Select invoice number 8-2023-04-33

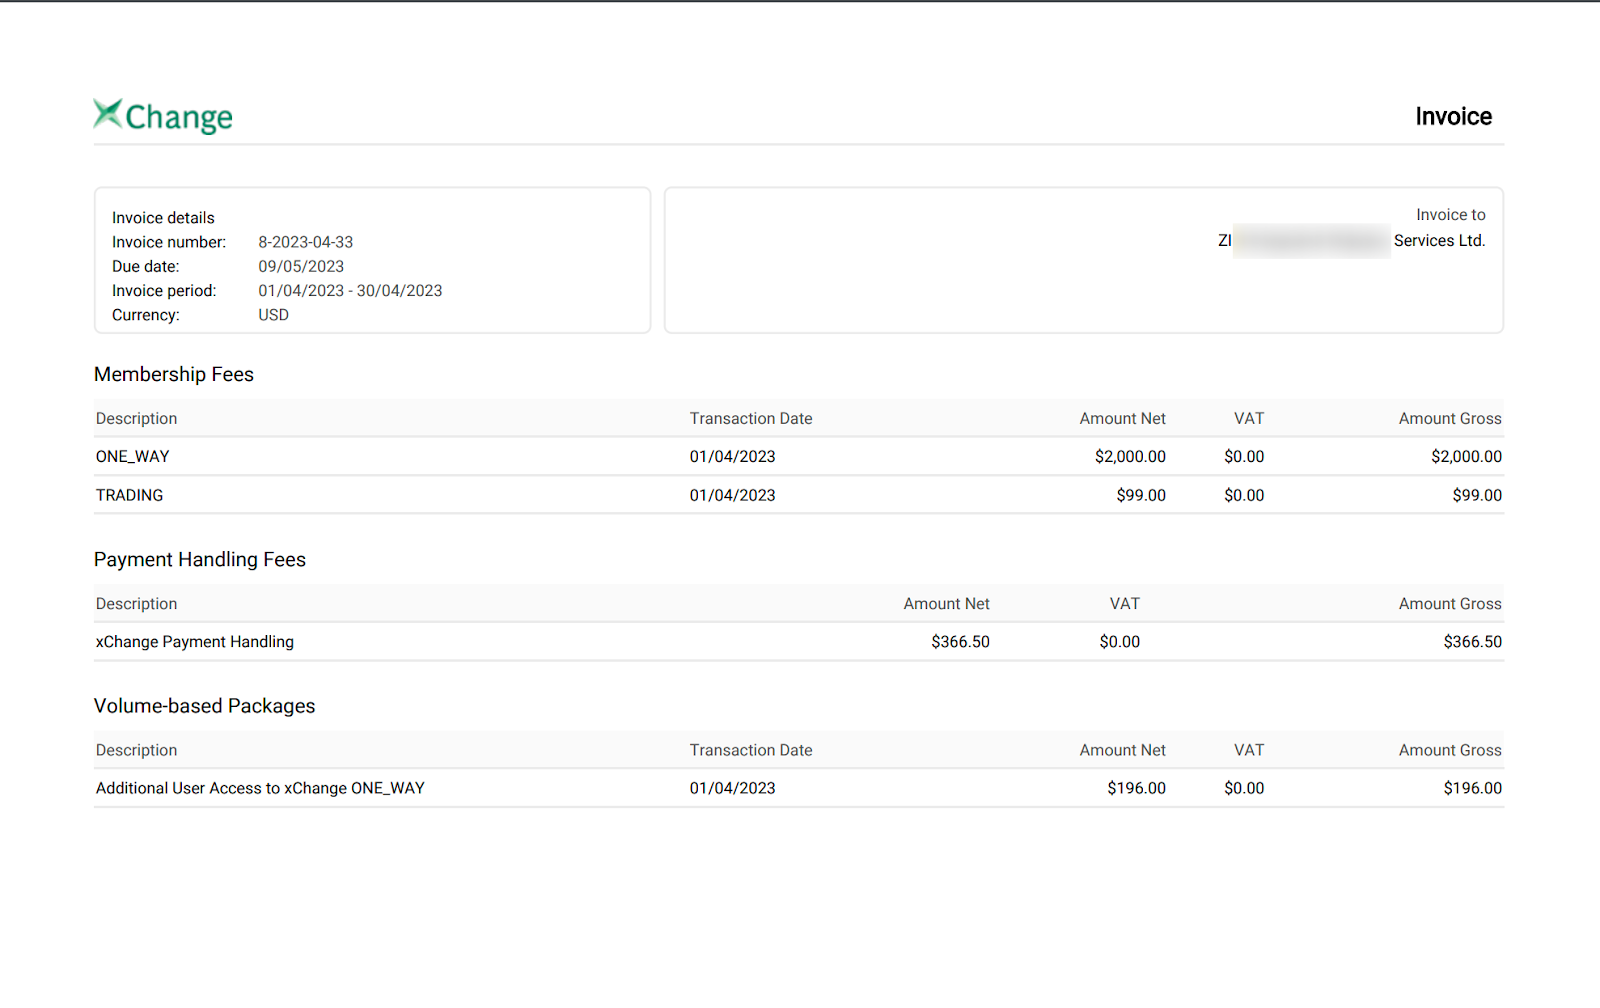306,242
